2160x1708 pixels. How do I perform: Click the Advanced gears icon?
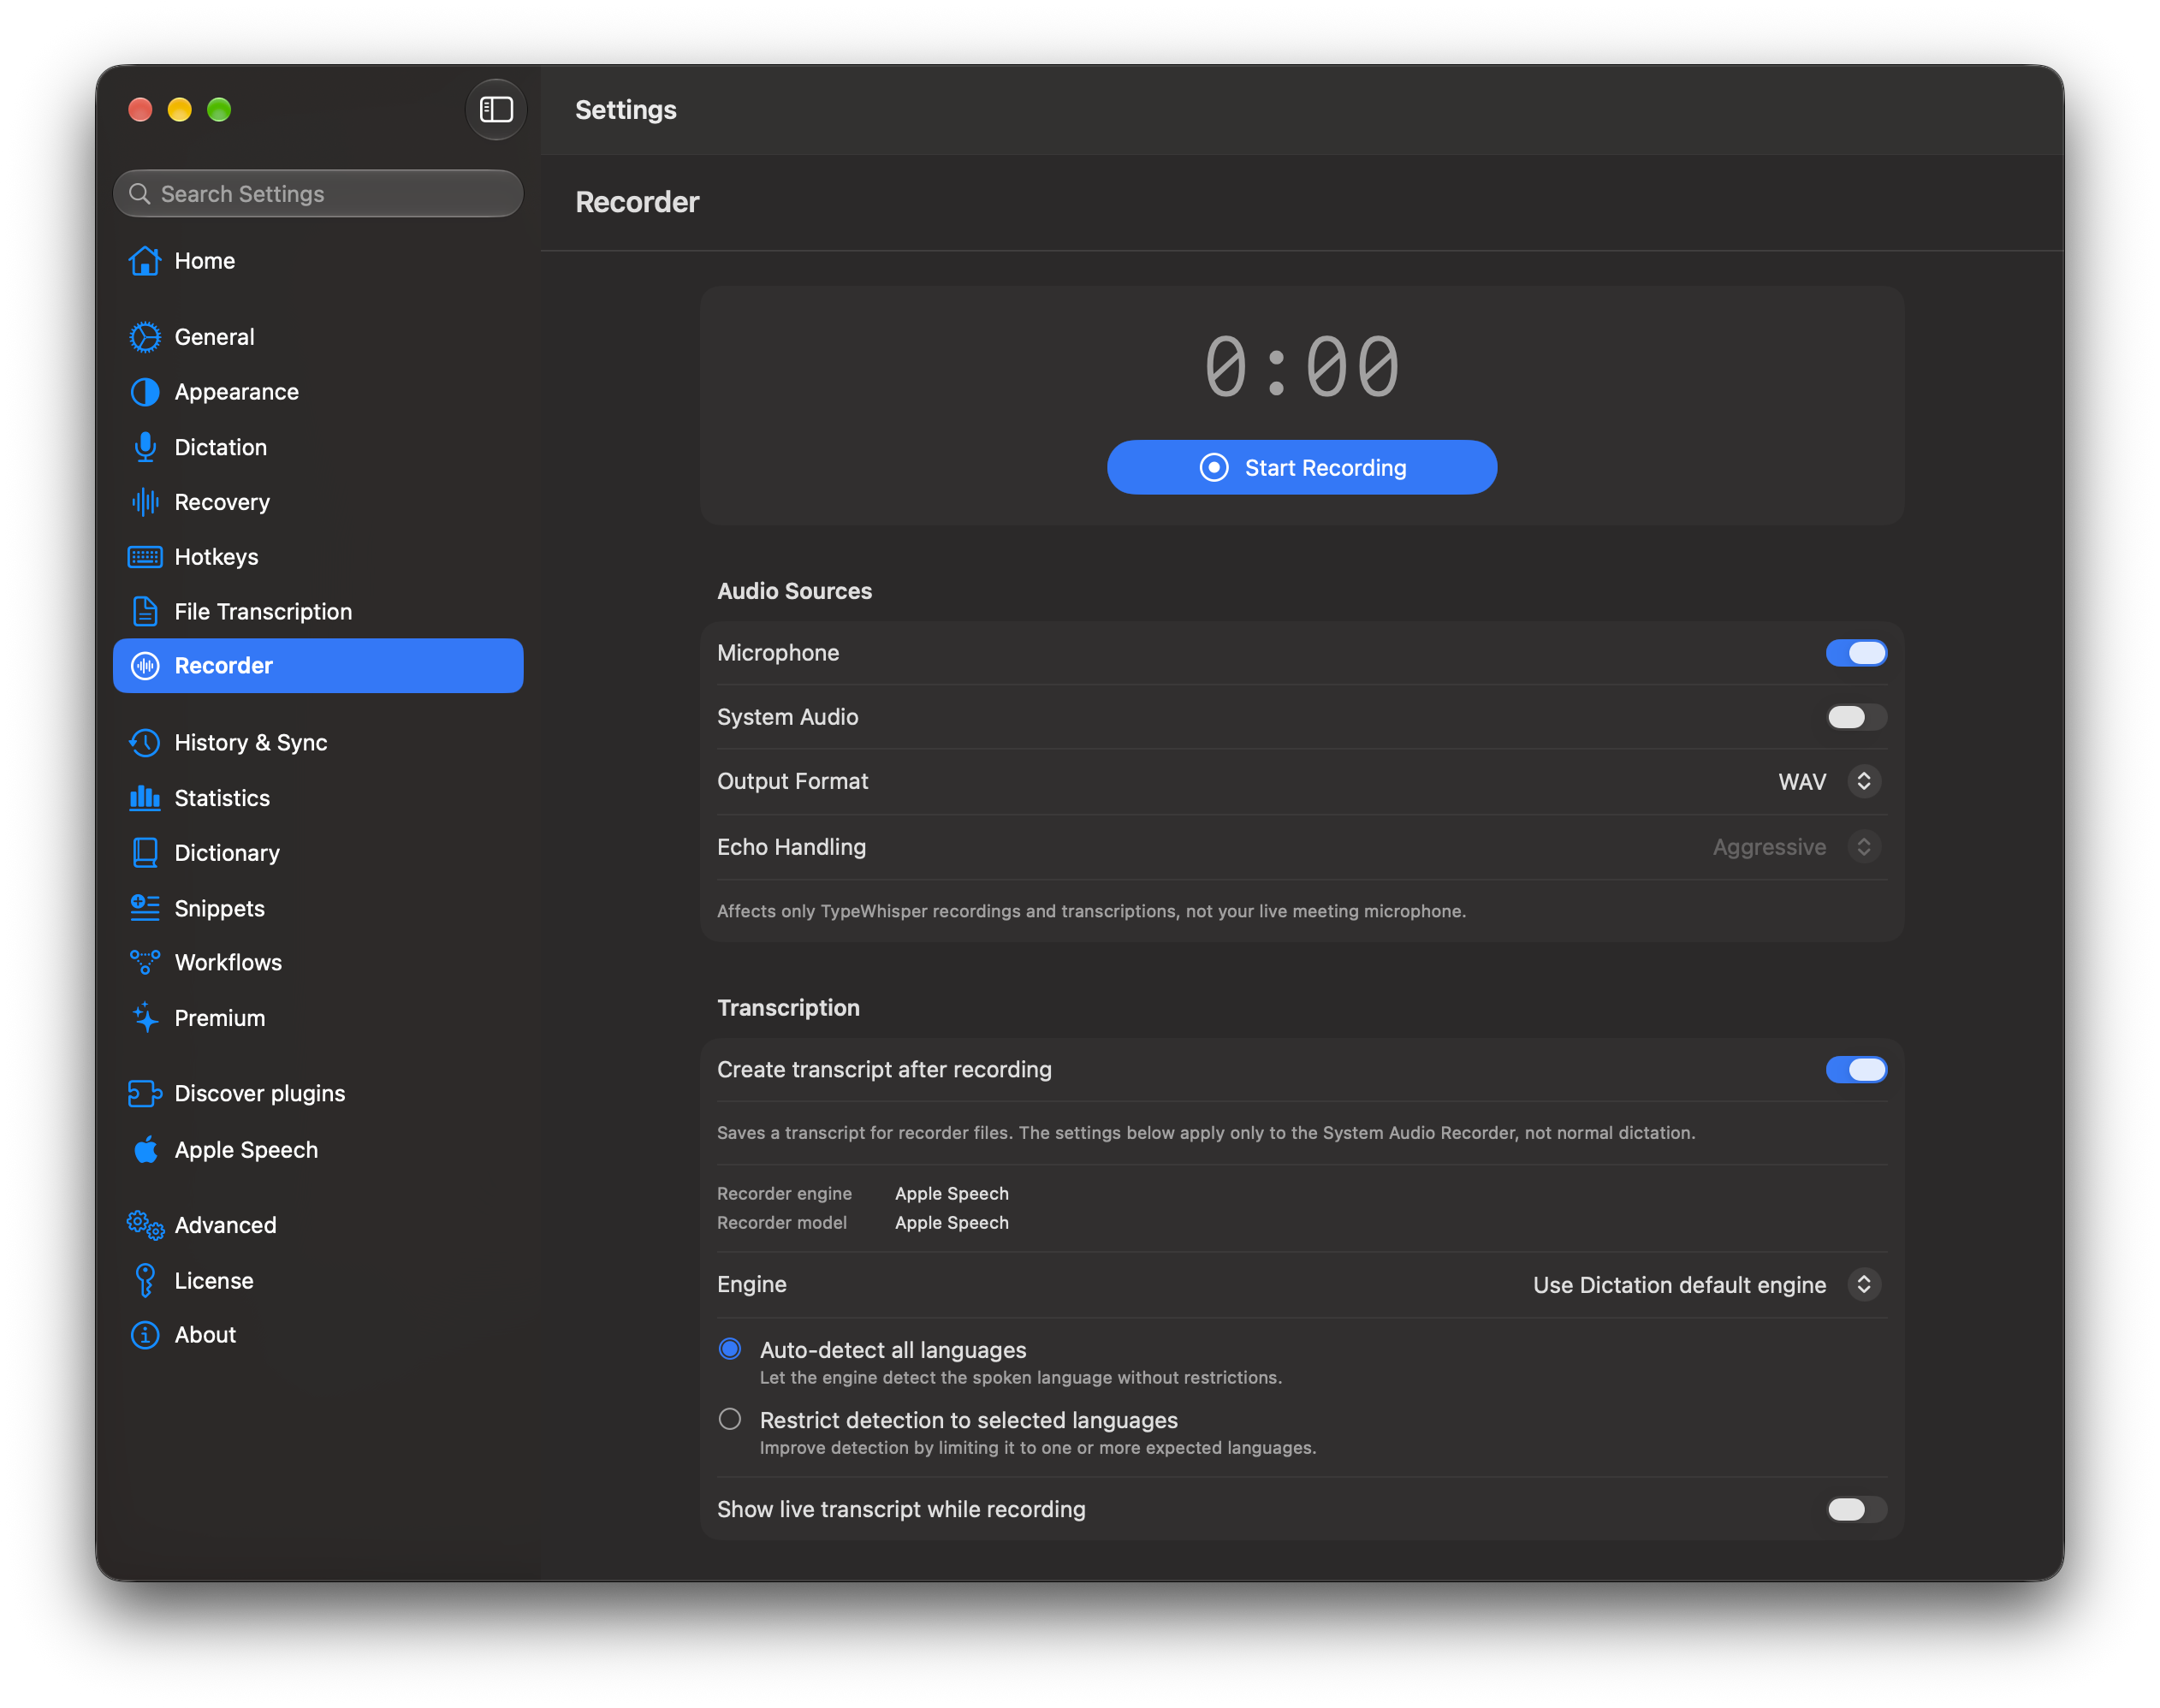click(145, 1225)
